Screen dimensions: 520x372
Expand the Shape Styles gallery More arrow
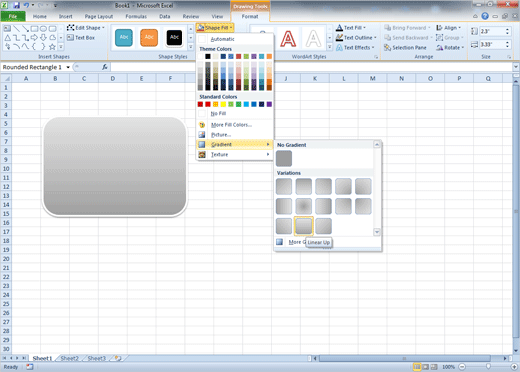(191, 47)
